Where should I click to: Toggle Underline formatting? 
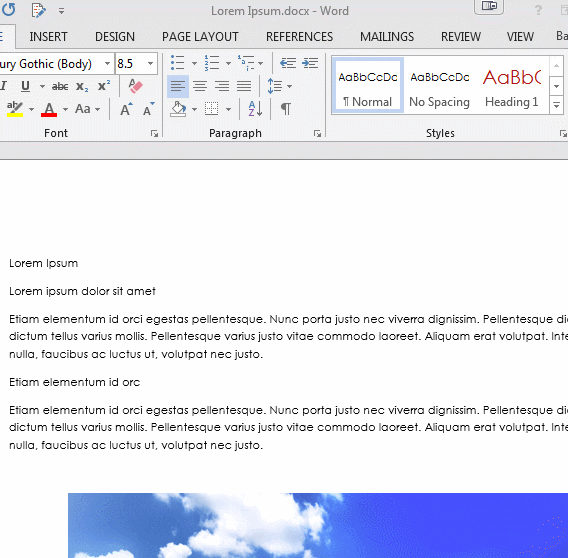(x=25, y=86)
